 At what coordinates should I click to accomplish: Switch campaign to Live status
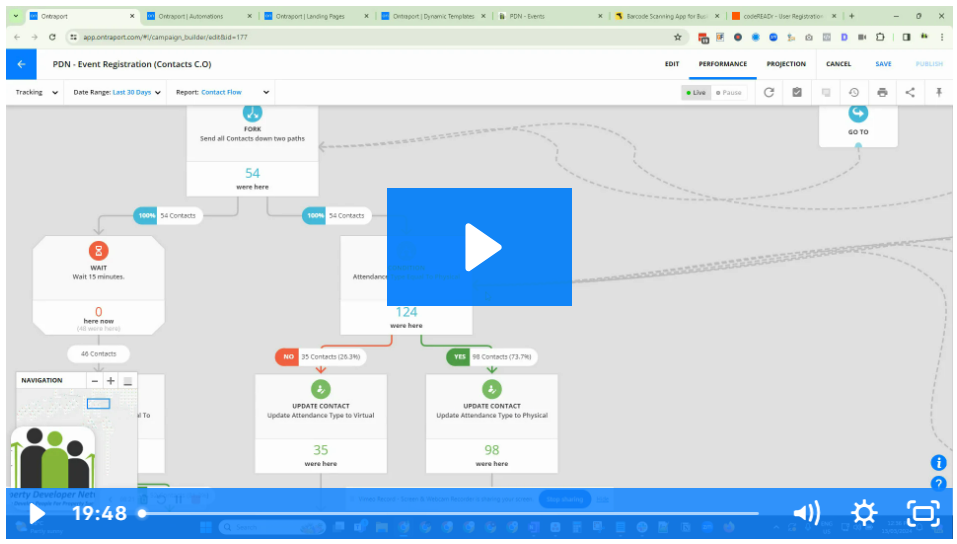(x=696, y=92)
